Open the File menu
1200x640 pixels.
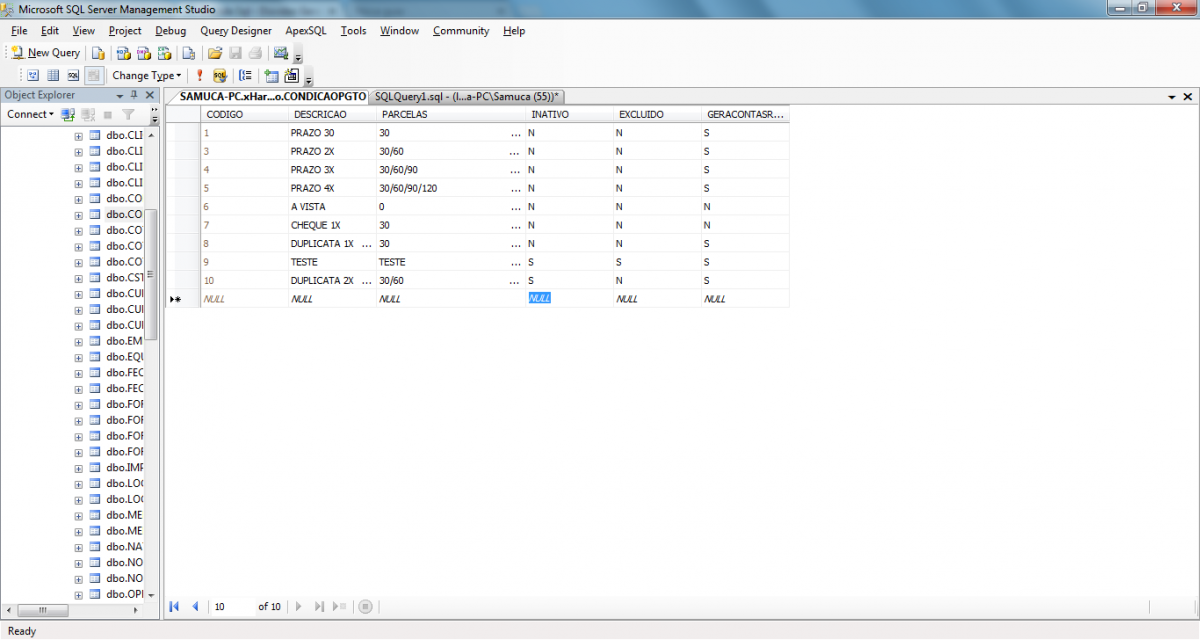(19, 31)
